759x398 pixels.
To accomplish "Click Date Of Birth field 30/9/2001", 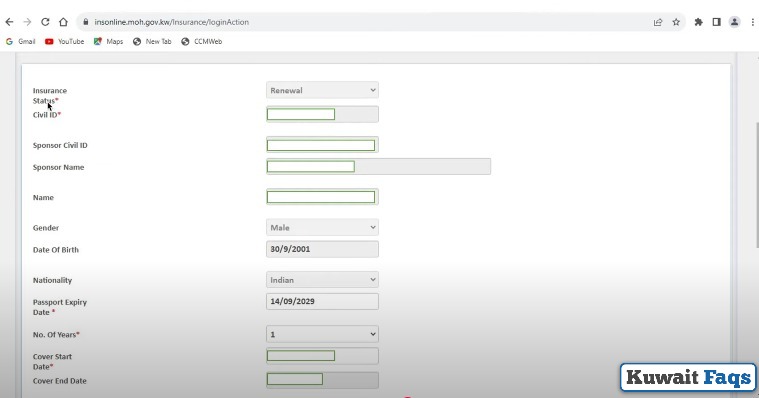I will [x=322, y=249].
